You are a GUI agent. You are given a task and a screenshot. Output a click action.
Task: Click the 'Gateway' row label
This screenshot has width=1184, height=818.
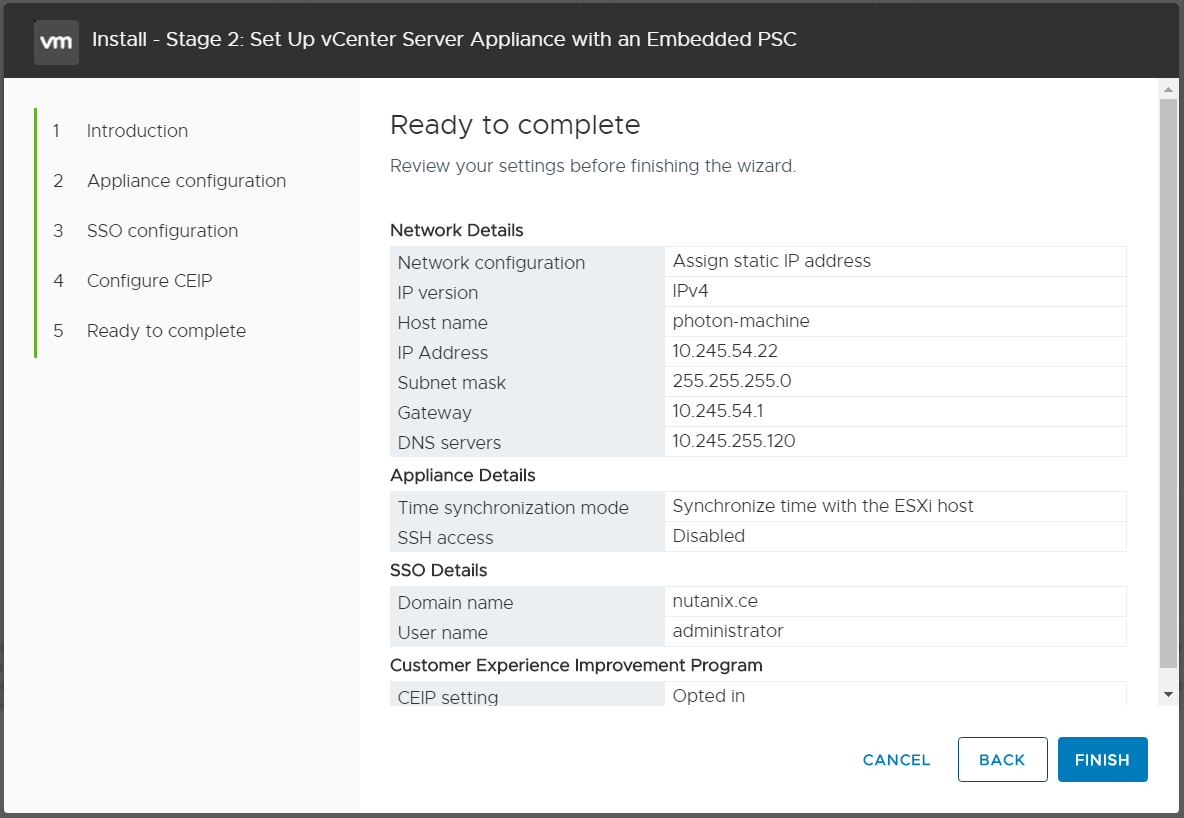tap(434, 413)
